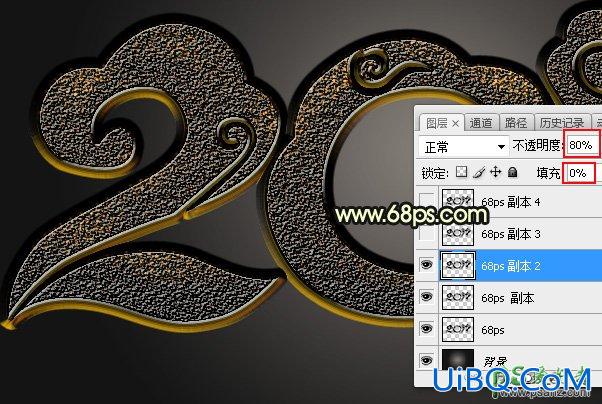Hide the 68ps layer
Screen dimensions: 602x404
tap(427, 329)
